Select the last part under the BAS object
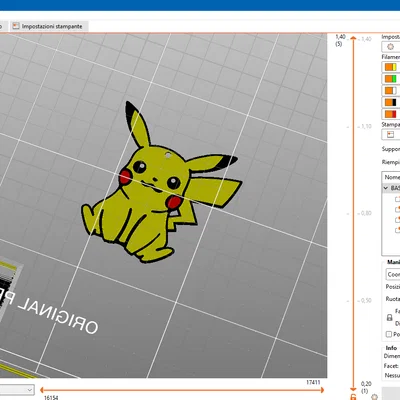Viewport: 400px width, 400px height. 397,230
